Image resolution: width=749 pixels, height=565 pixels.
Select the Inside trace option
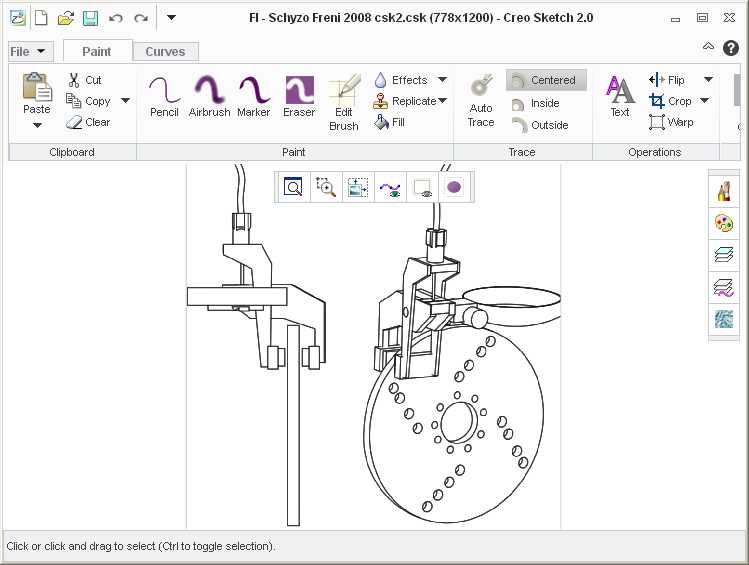click(x=535, y=103)
